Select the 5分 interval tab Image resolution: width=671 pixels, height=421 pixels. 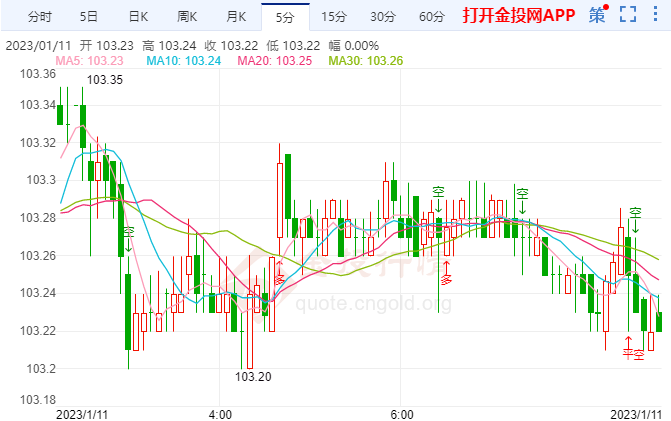pyautogui.click(x=285, y=17)
